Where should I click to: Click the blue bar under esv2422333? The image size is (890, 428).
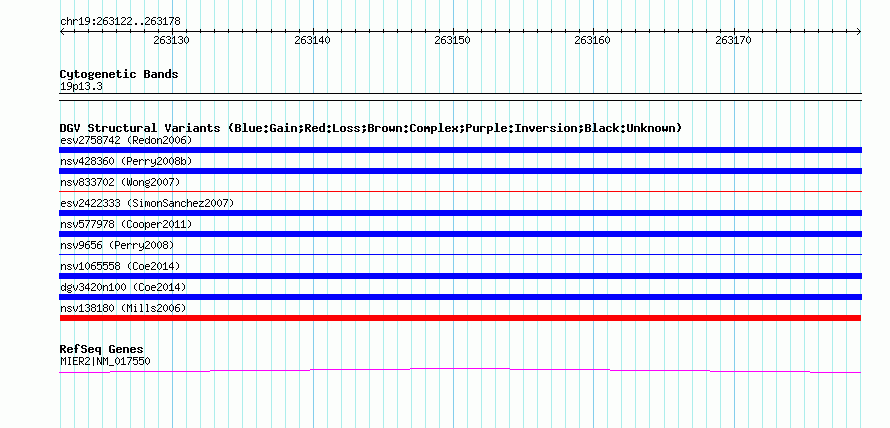coord(460,213)
